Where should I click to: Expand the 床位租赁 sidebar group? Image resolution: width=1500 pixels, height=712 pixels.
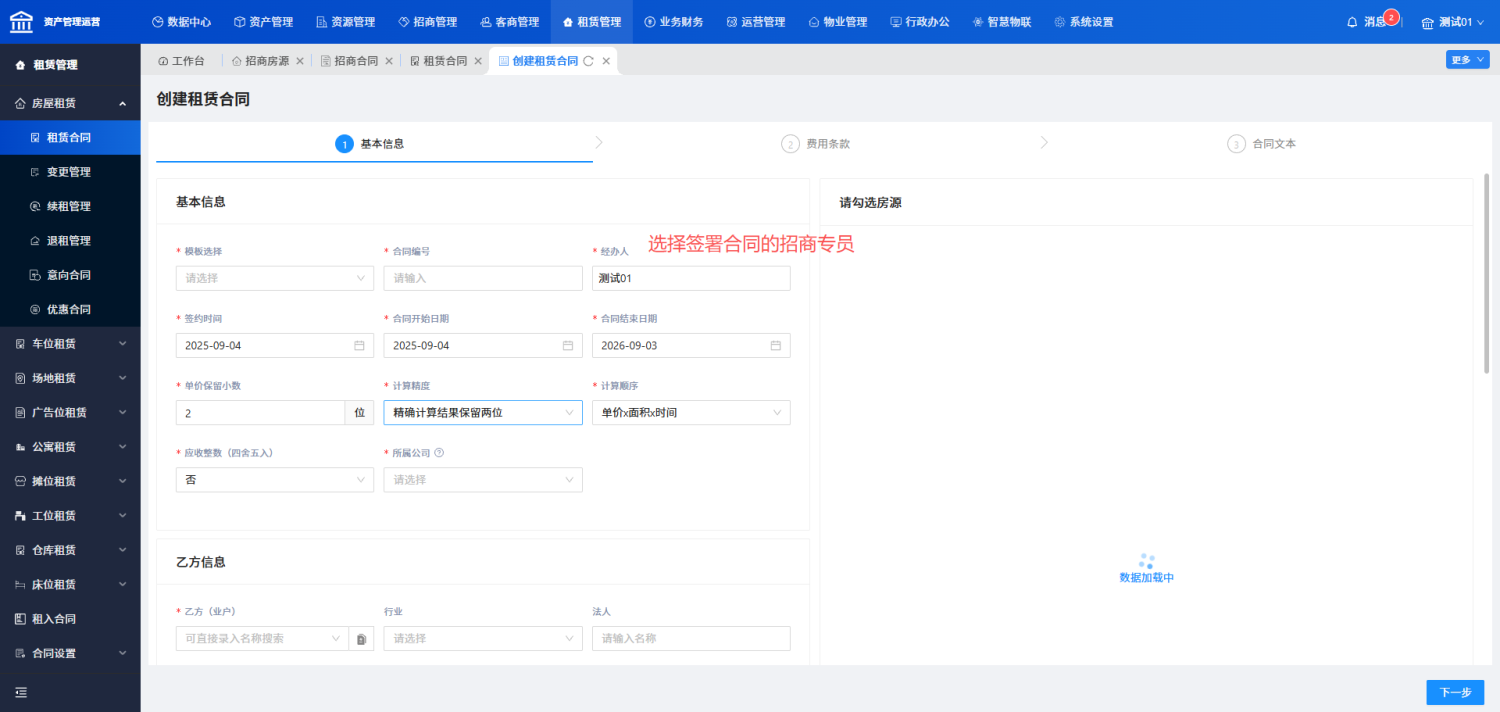(70, 584)
